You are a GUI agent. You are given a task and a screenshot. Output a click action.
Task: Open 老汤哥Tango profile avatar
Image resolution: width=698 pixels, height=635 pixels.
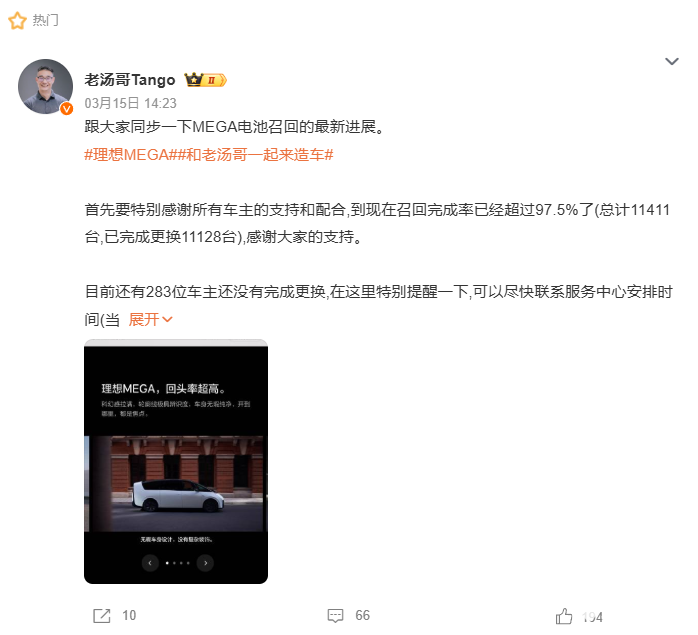coord(45,86)
